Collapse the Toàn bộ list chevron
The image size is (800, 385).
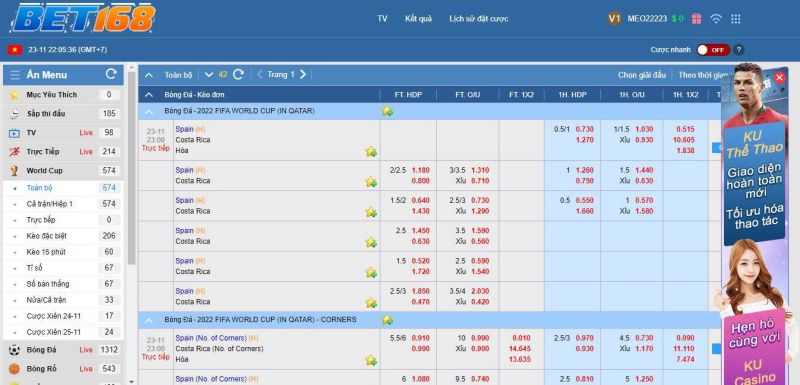[149, 75]
